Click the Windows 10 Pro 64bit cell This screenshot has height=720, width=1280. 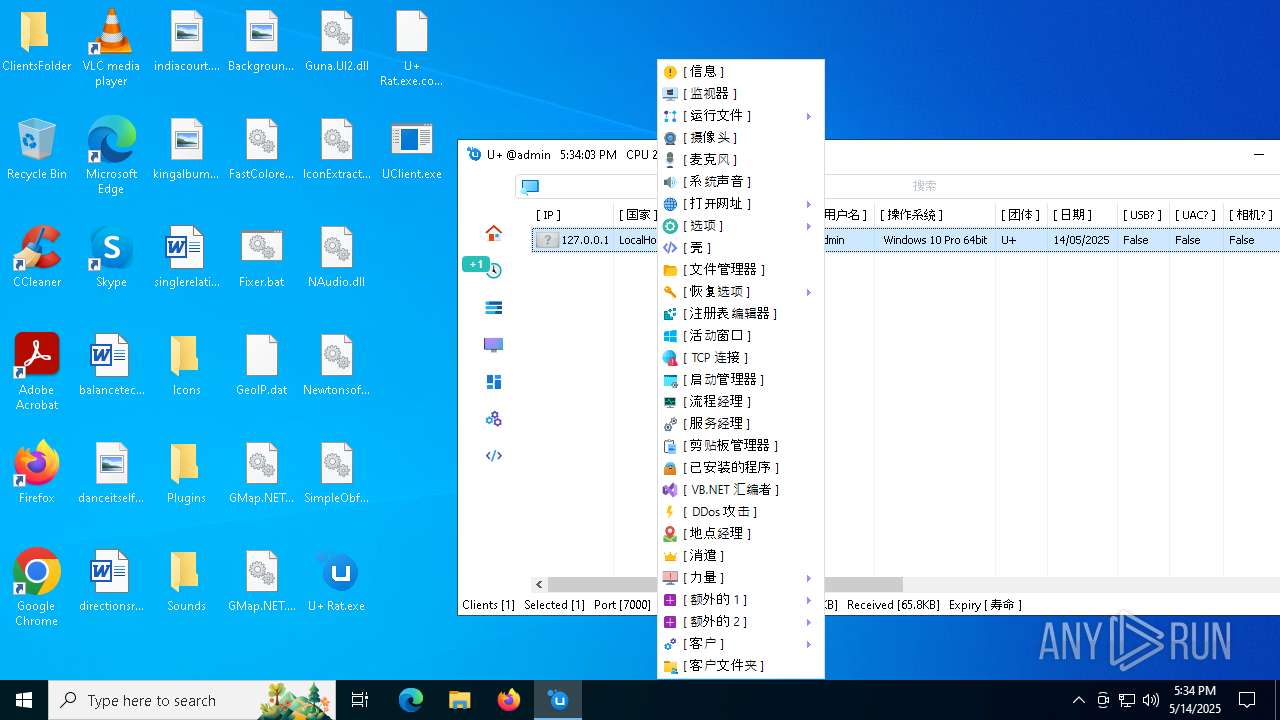pos(935,240)
